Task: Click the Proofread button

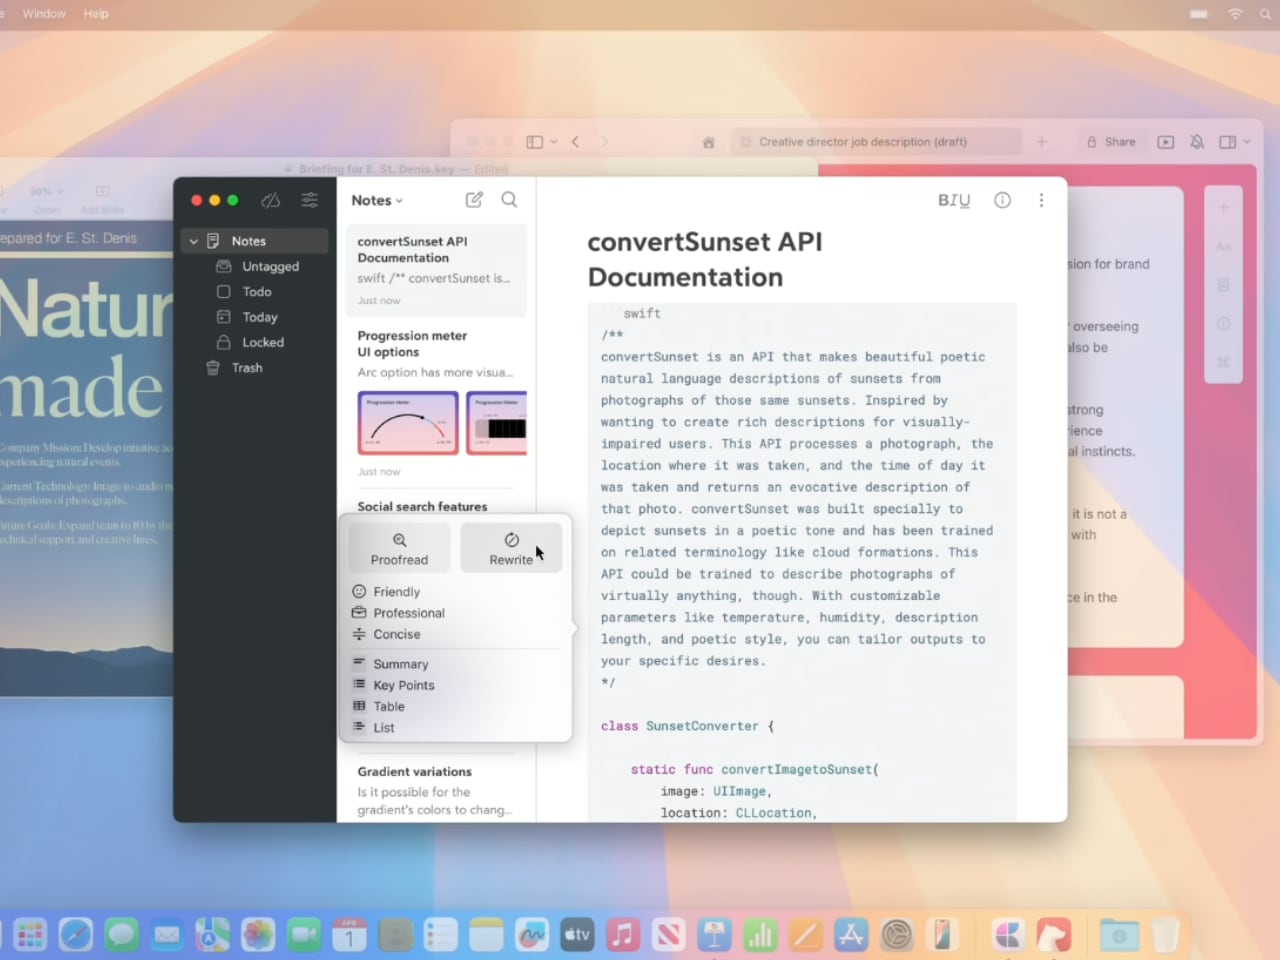Action: point(399,548)
